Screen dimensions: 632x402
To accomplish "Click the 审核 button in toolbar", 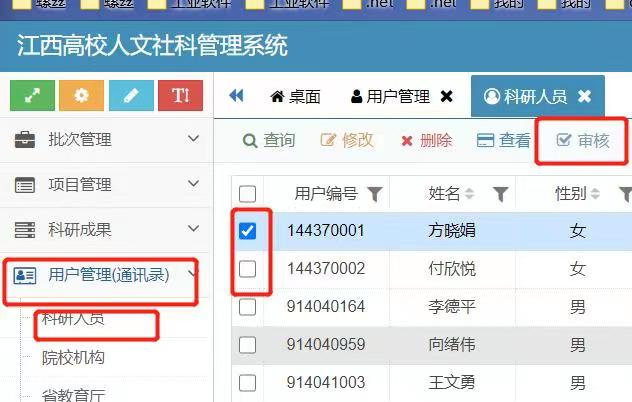I will point(581,141).
